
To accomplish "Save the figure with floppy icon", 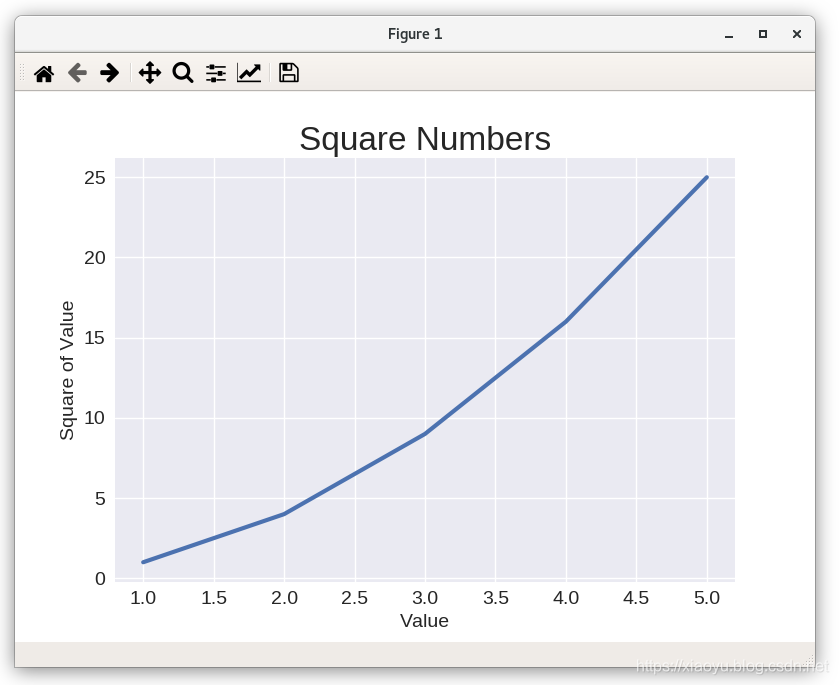I will (289, 73).
